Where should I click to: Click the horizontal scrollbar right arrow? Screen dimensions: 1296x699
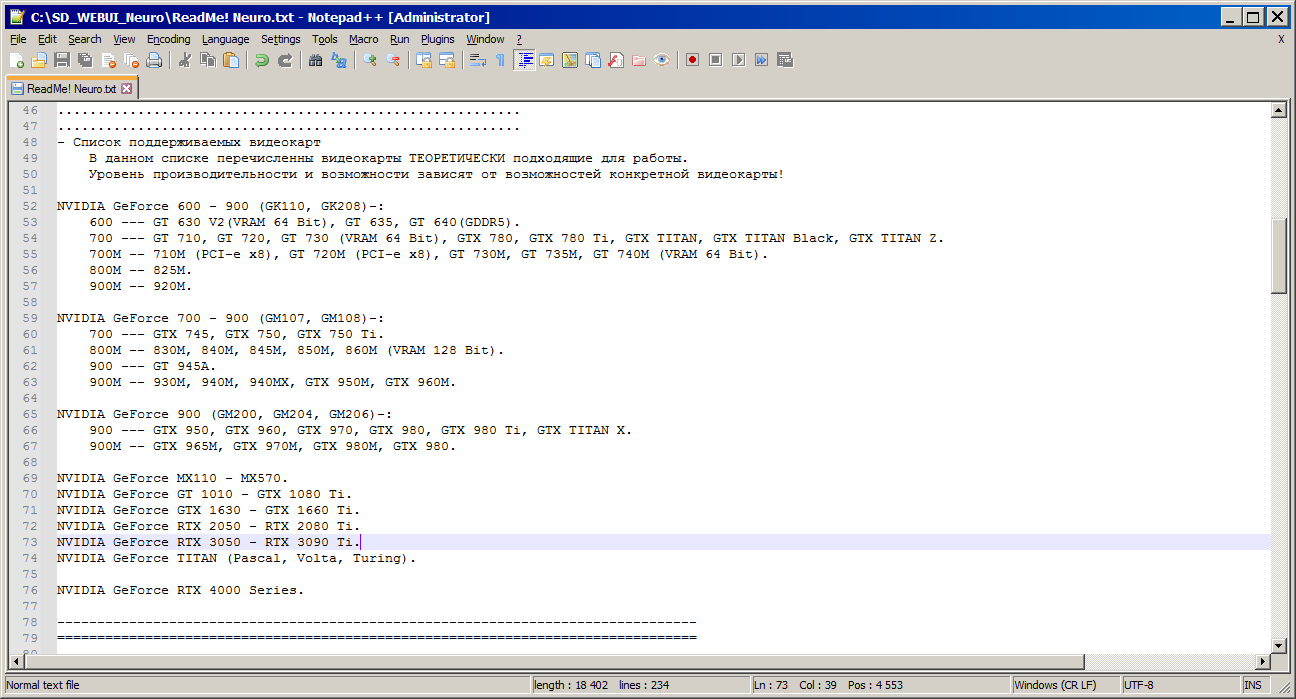[1262, 662]
